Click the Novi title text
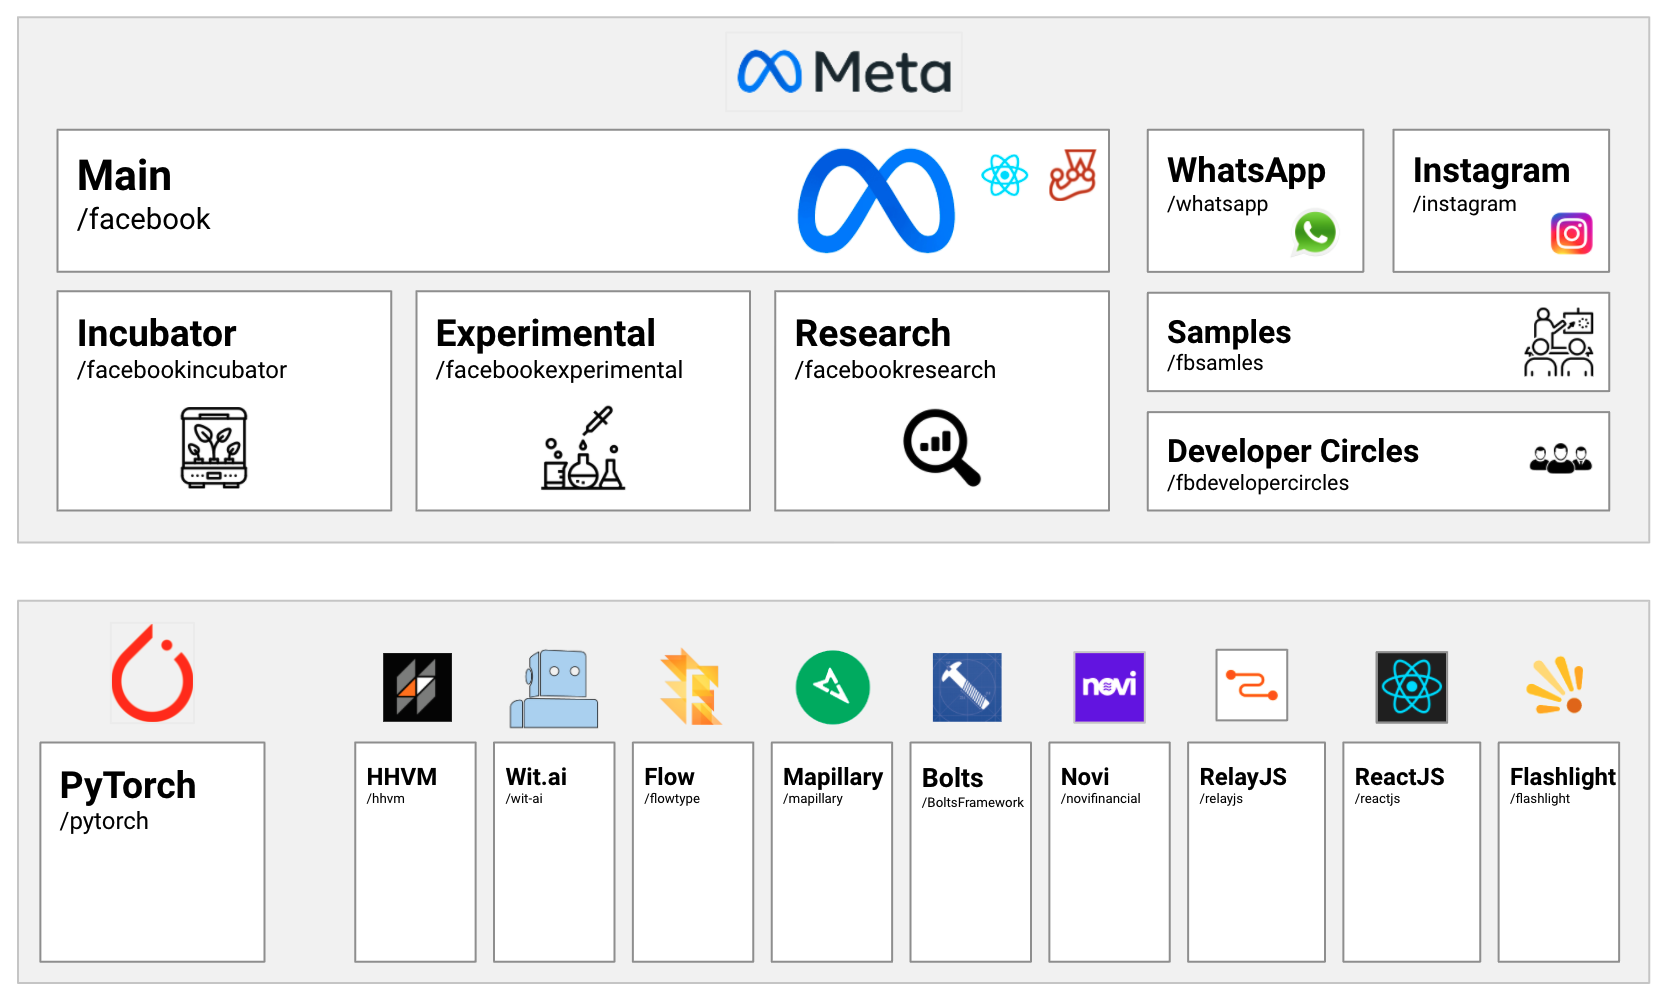Image resolution: width=1669 pixels, height=1001 pixels. (1085, 777)
